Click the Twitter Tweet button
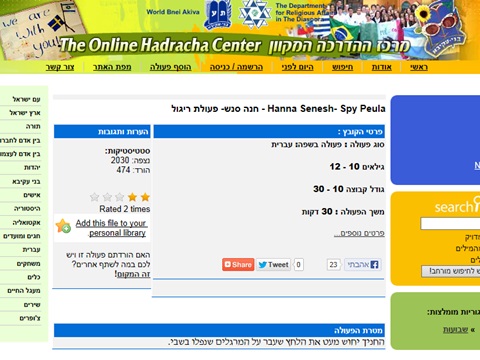Viewport: 480px width, 360px height. (274, 265)
